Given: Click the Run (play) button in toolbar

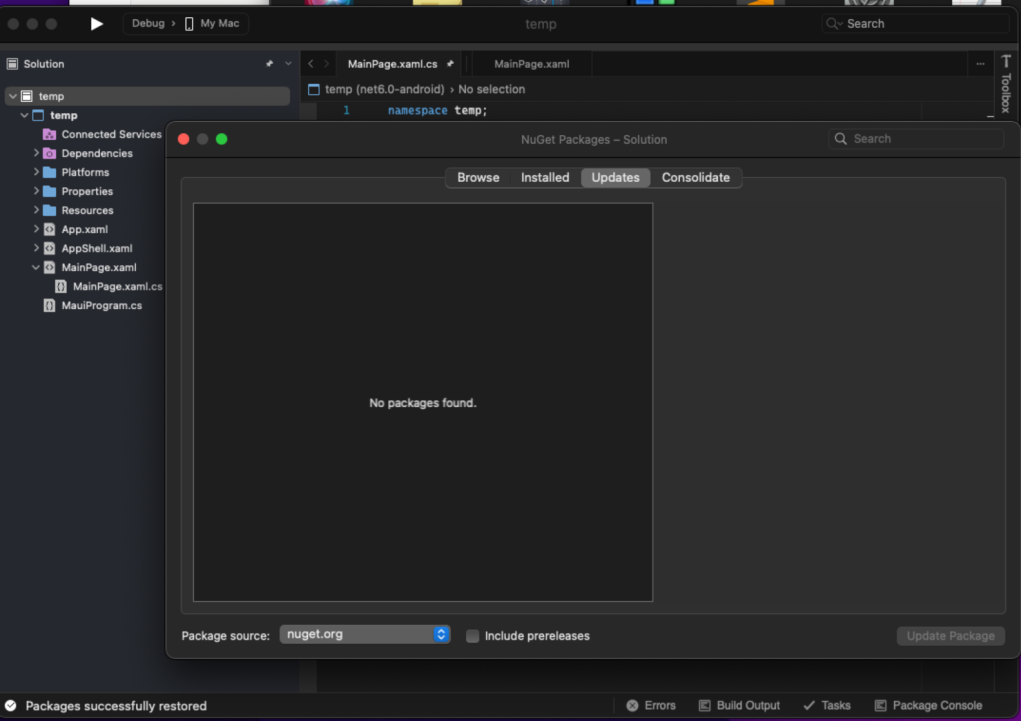Looking at the screenshot, I should pyautogui.click(x=97, y=23).
